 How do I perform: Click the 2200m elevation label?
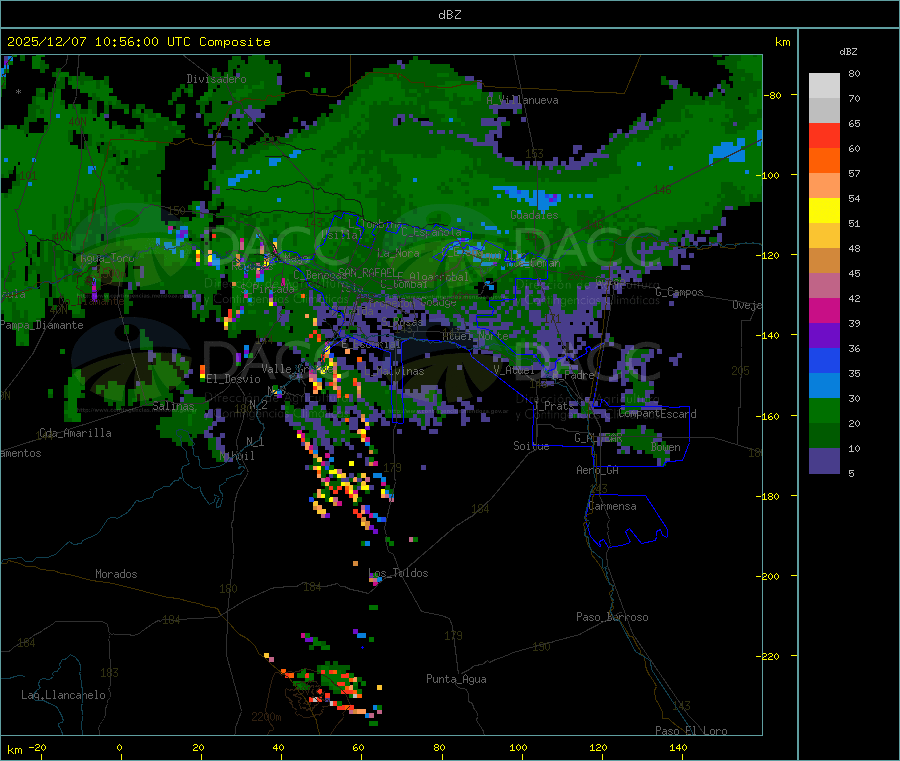point(266,717)
